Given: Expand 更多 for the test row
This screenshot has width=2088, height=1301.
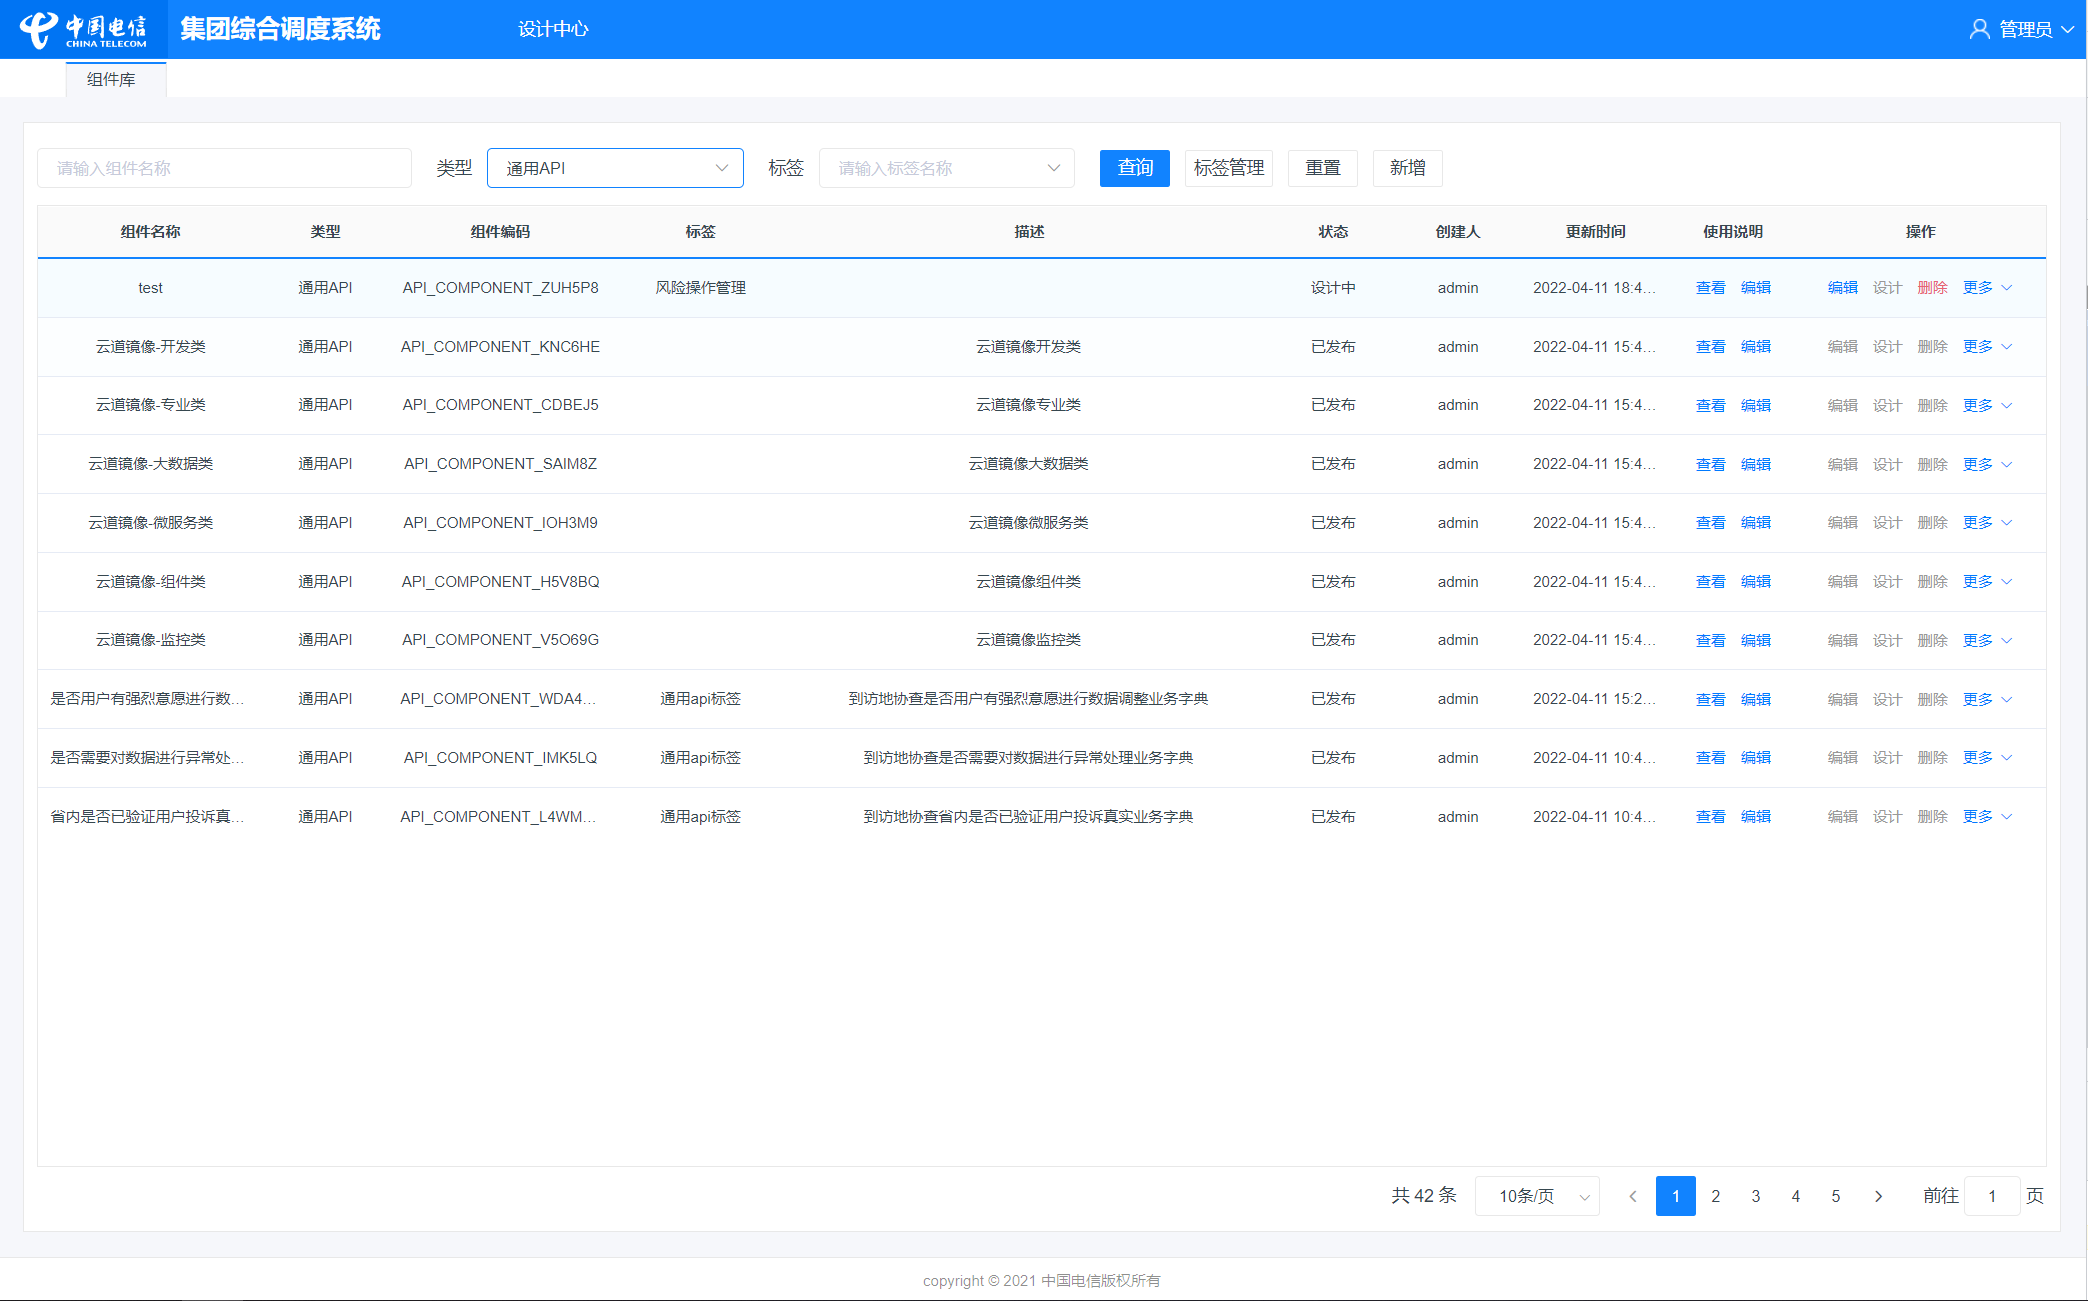Looking at the screenshot, I should (x=1987, y=288).
